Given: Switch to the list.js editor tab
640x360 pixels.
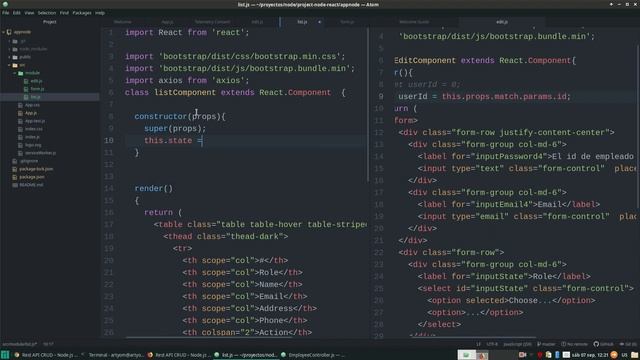Looking at the screenshot, I should pyautogui.click(x=302, y=22).
